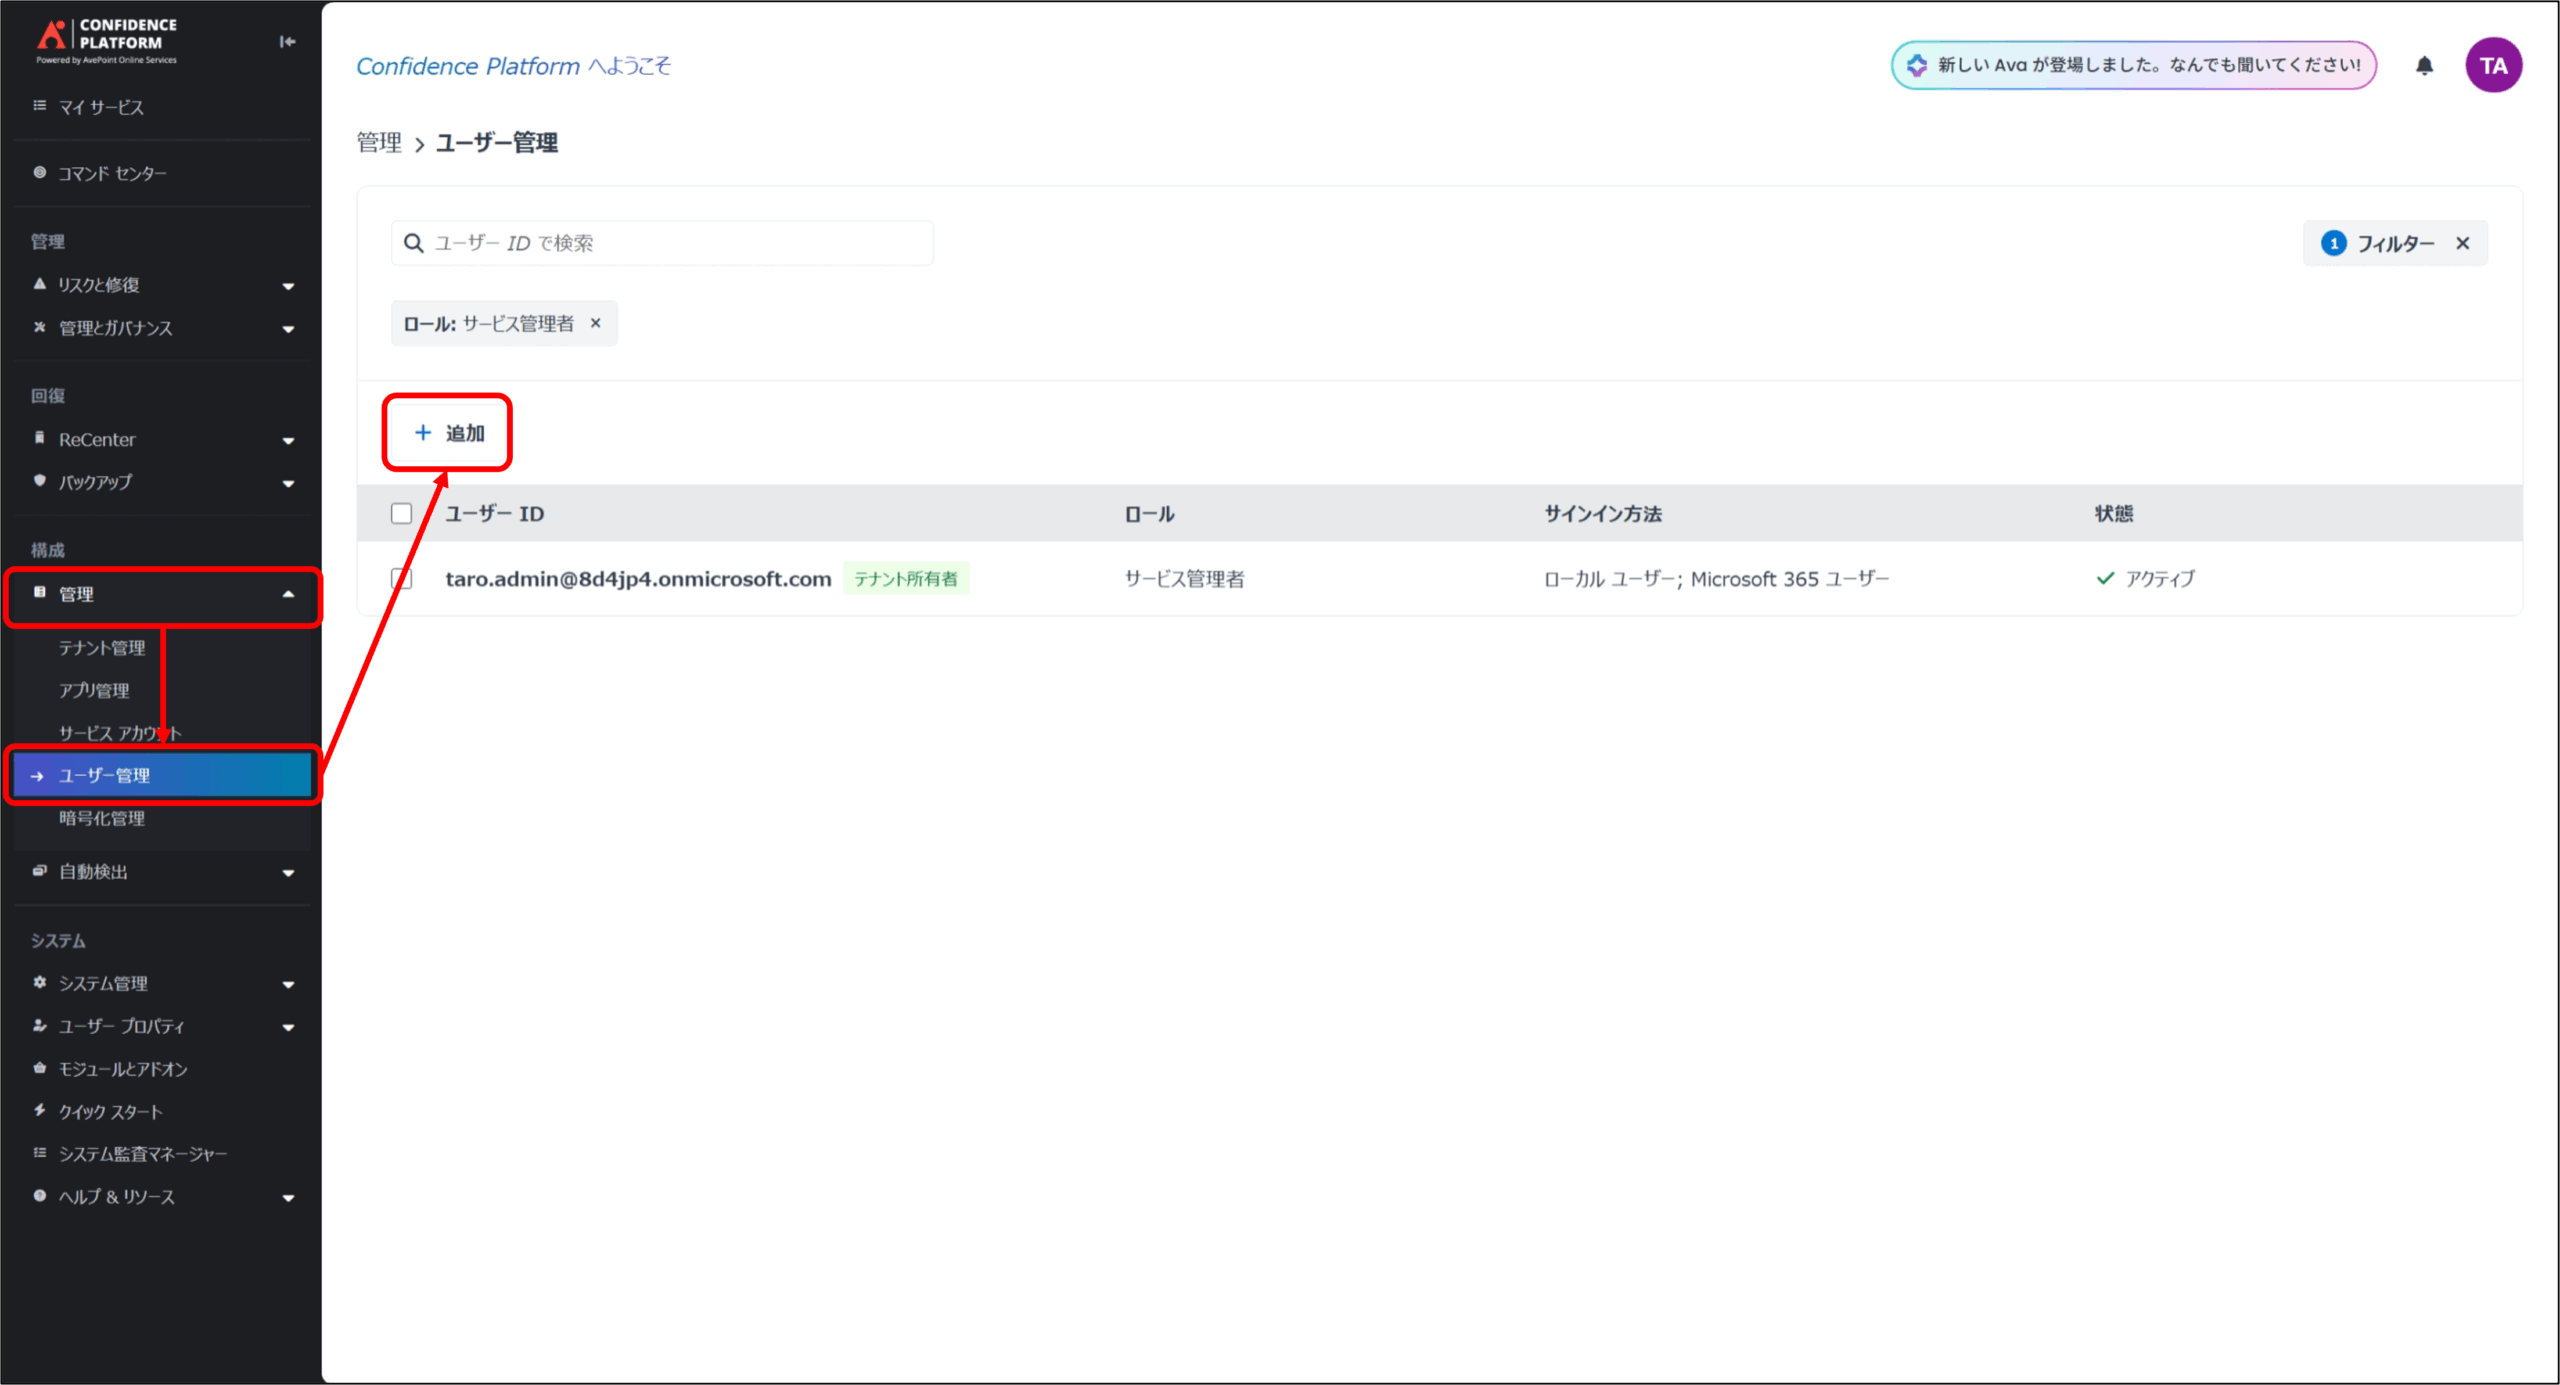Clear the filter with the X icon

(2463, 243)
